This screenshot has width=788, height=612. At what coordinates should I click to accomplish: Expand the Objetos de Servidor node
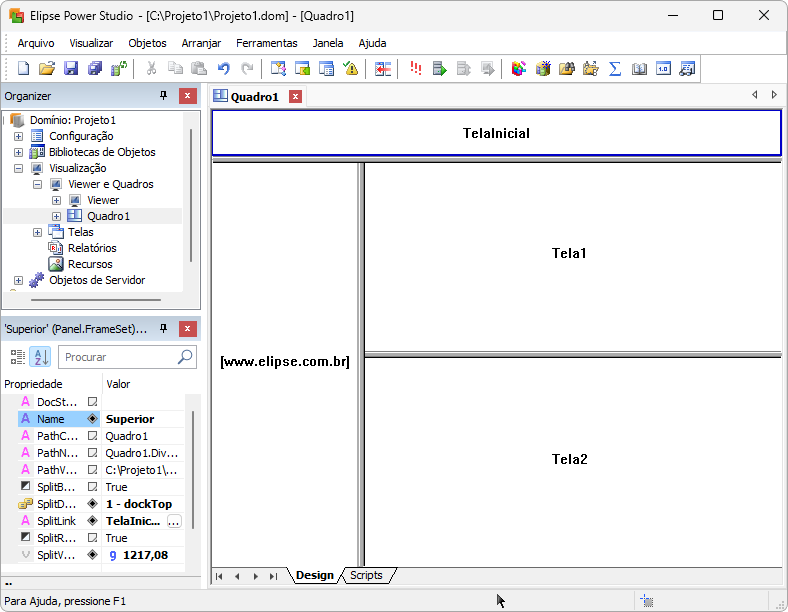(x=18, y=280)
